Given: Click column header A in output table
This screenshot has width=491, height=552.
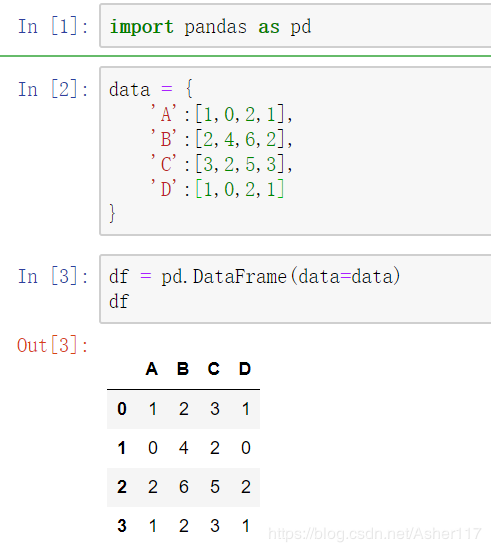Looking at the screenshot, I should coord(152,369).
